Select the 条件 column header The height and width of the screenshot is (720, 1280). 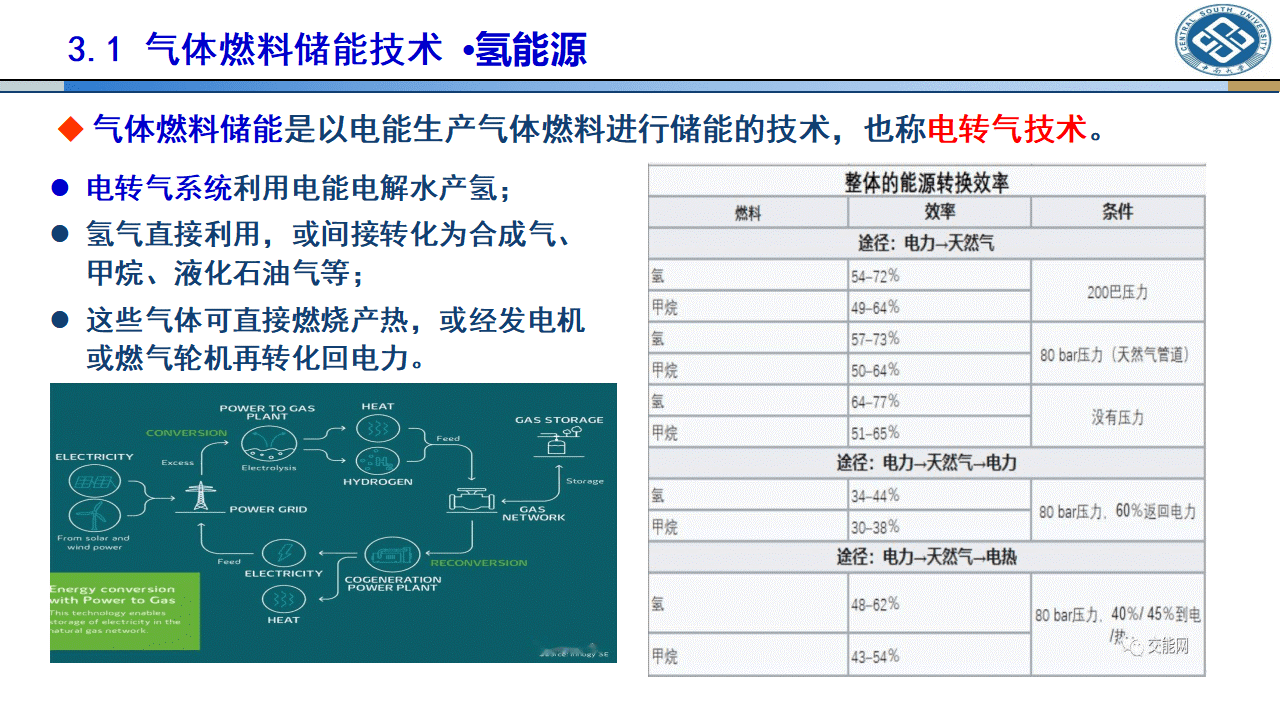coord(1118,212)
